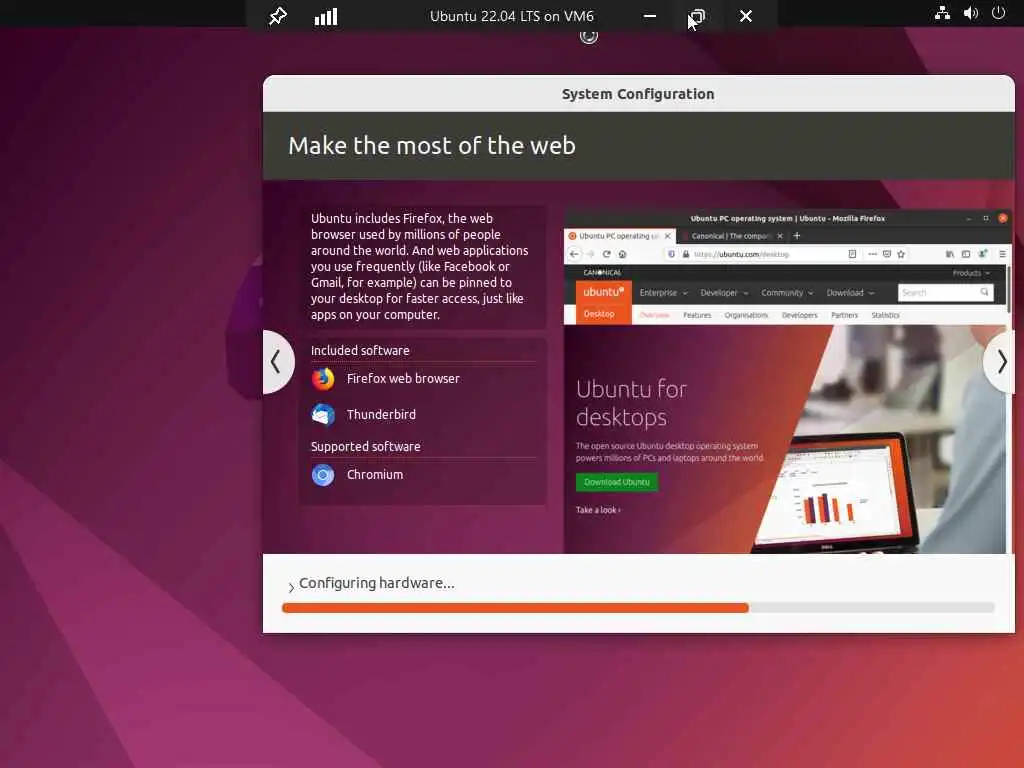Screen dimensions: 1024x768
Task: Click the orange installation progress bar
Action: (x=515, y=608)
